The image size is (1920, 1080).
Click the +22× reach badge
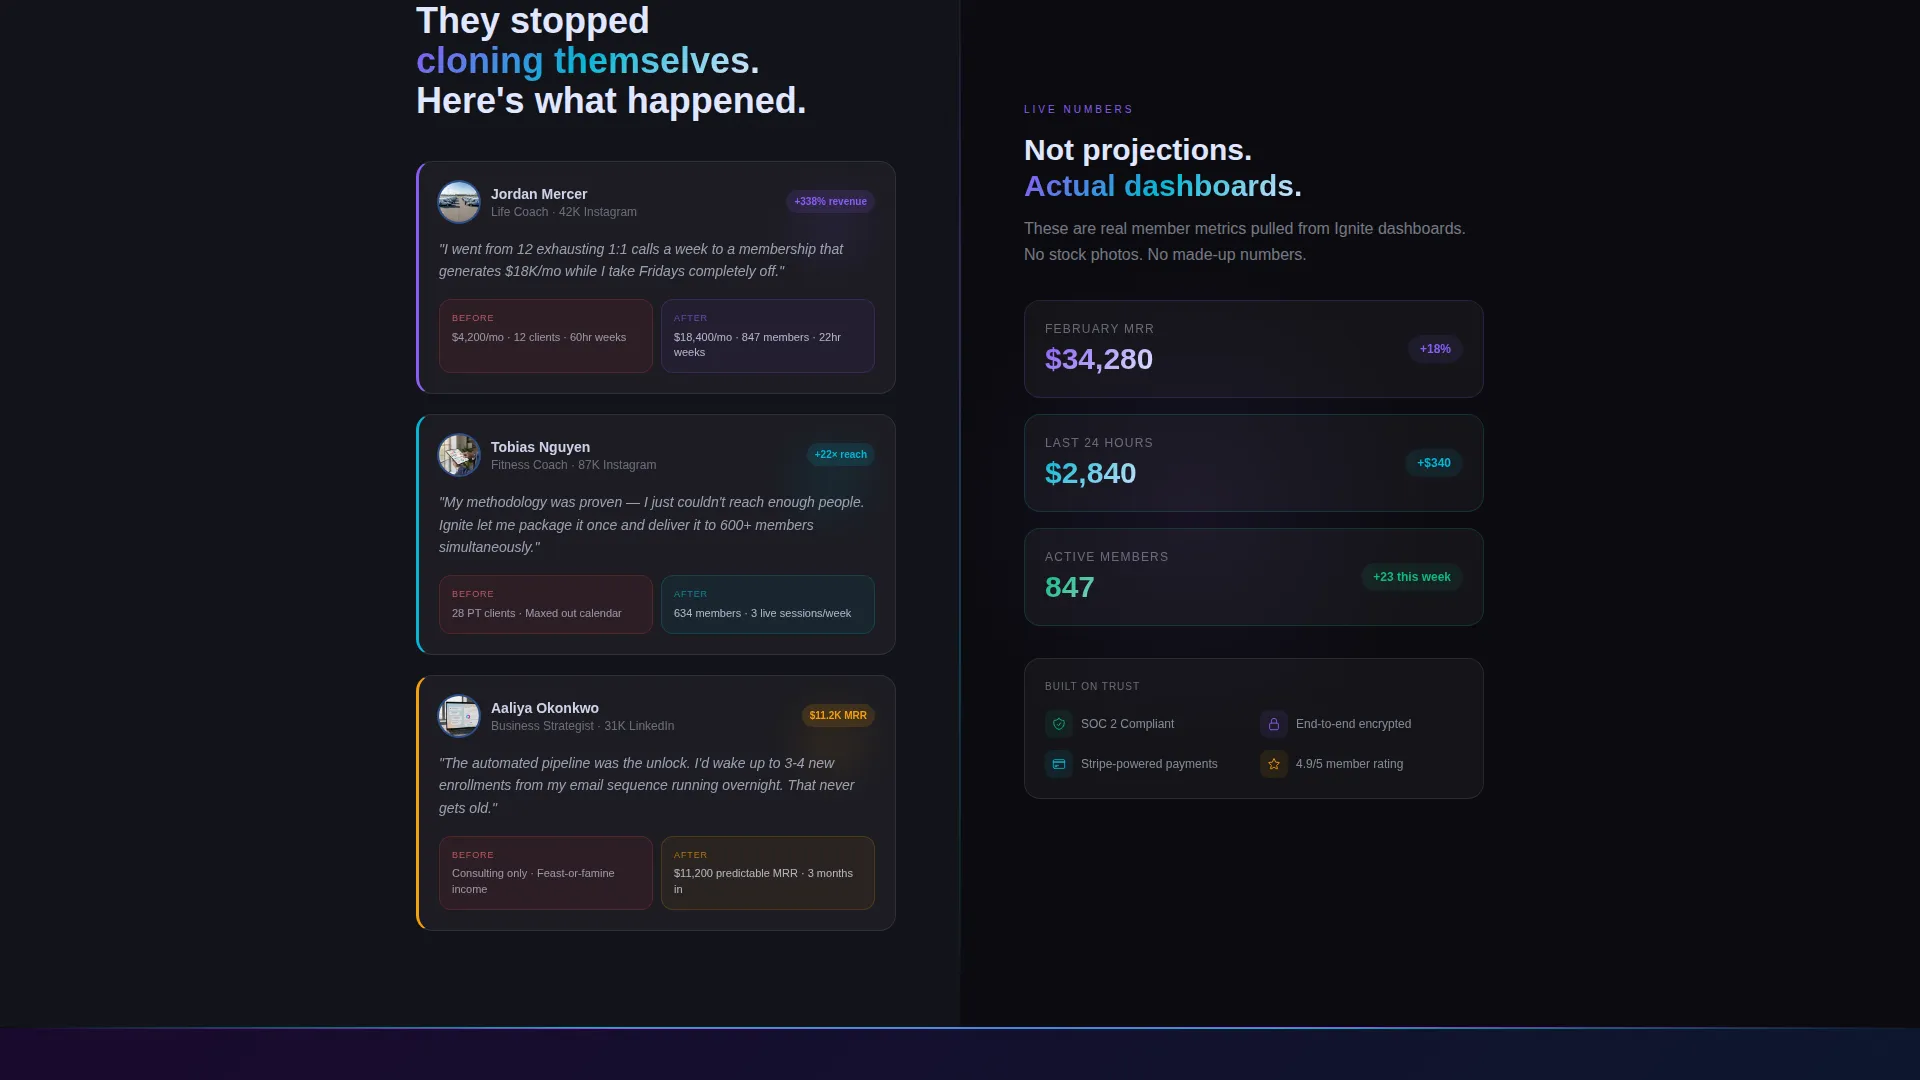(x=840, y=455)
